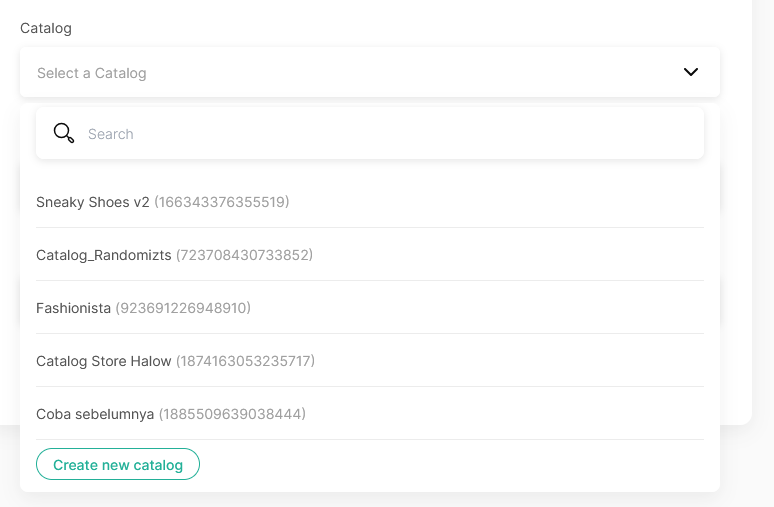This screenshot has height=507, width=774.
Task: Choose the Catalog_Randomizts option
Action: pos(104,255)
